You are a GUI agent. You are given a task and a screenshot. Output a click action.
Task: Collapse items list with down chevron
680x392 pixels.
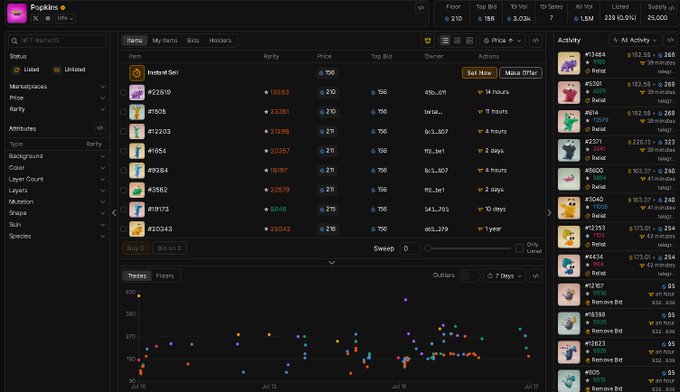[332, 262]
